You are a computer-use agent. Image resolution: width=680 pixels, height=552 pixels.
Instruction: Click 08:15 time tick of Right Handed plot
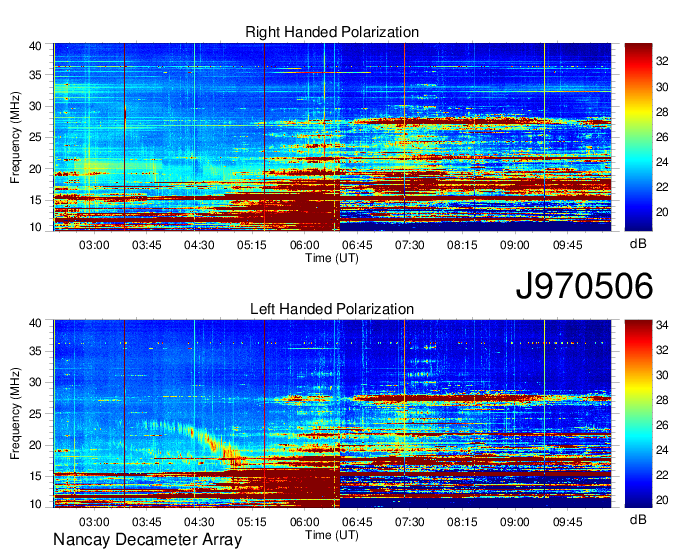(x=462, y=245)
